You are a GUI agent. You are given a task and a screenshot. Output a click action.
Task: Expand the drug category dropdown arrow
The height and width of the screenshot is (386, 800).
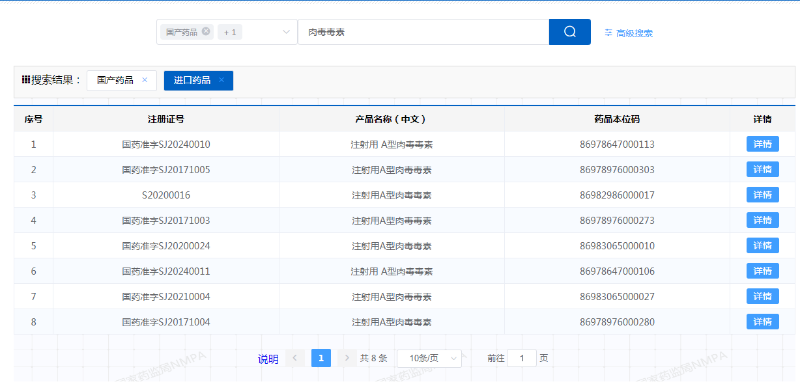pos(286,32)
